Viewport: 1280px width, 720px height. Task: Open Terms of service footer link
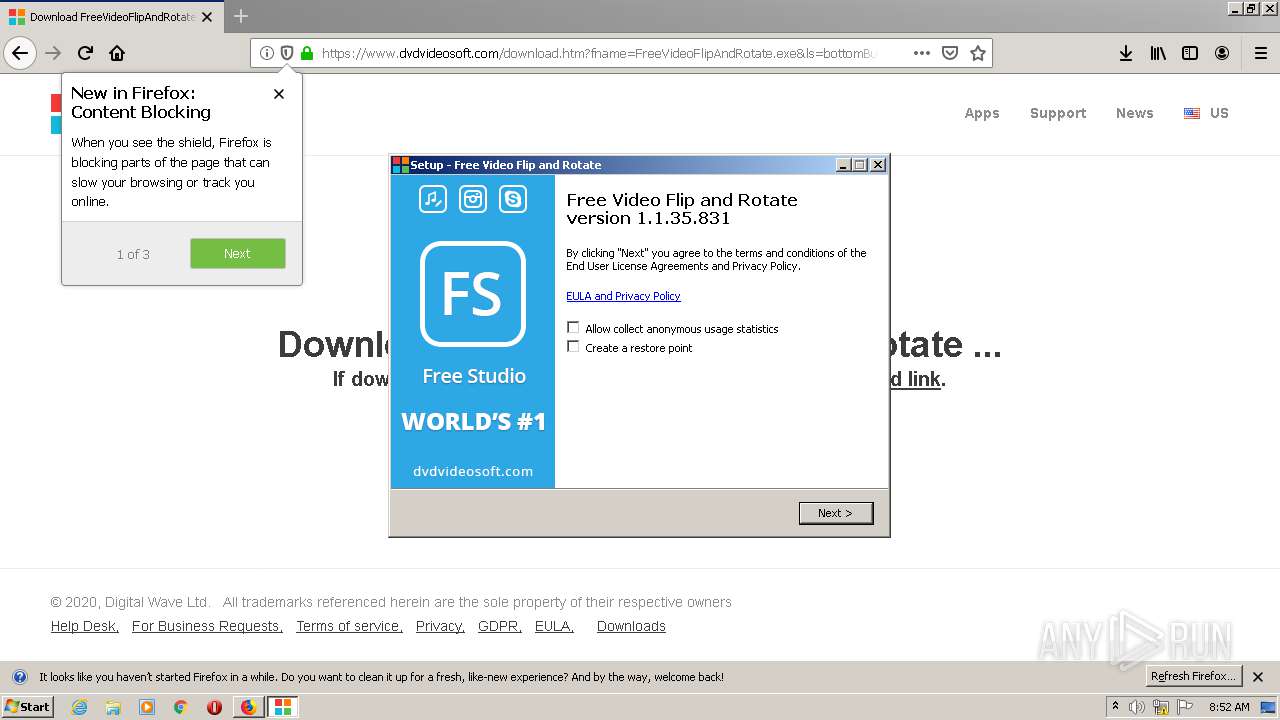pyautogui.click(x=349, y=626)
